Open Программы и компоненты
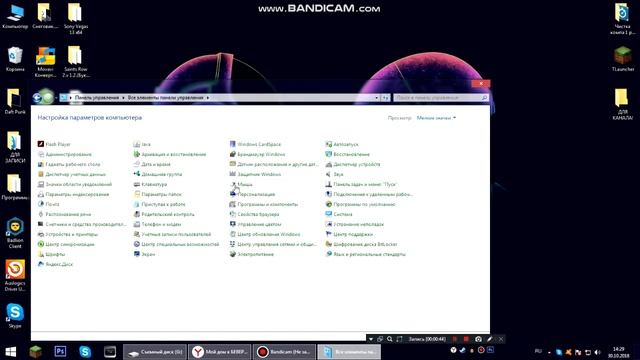Image resolution: width=640 pixels, height=360 pixels. 264,204
